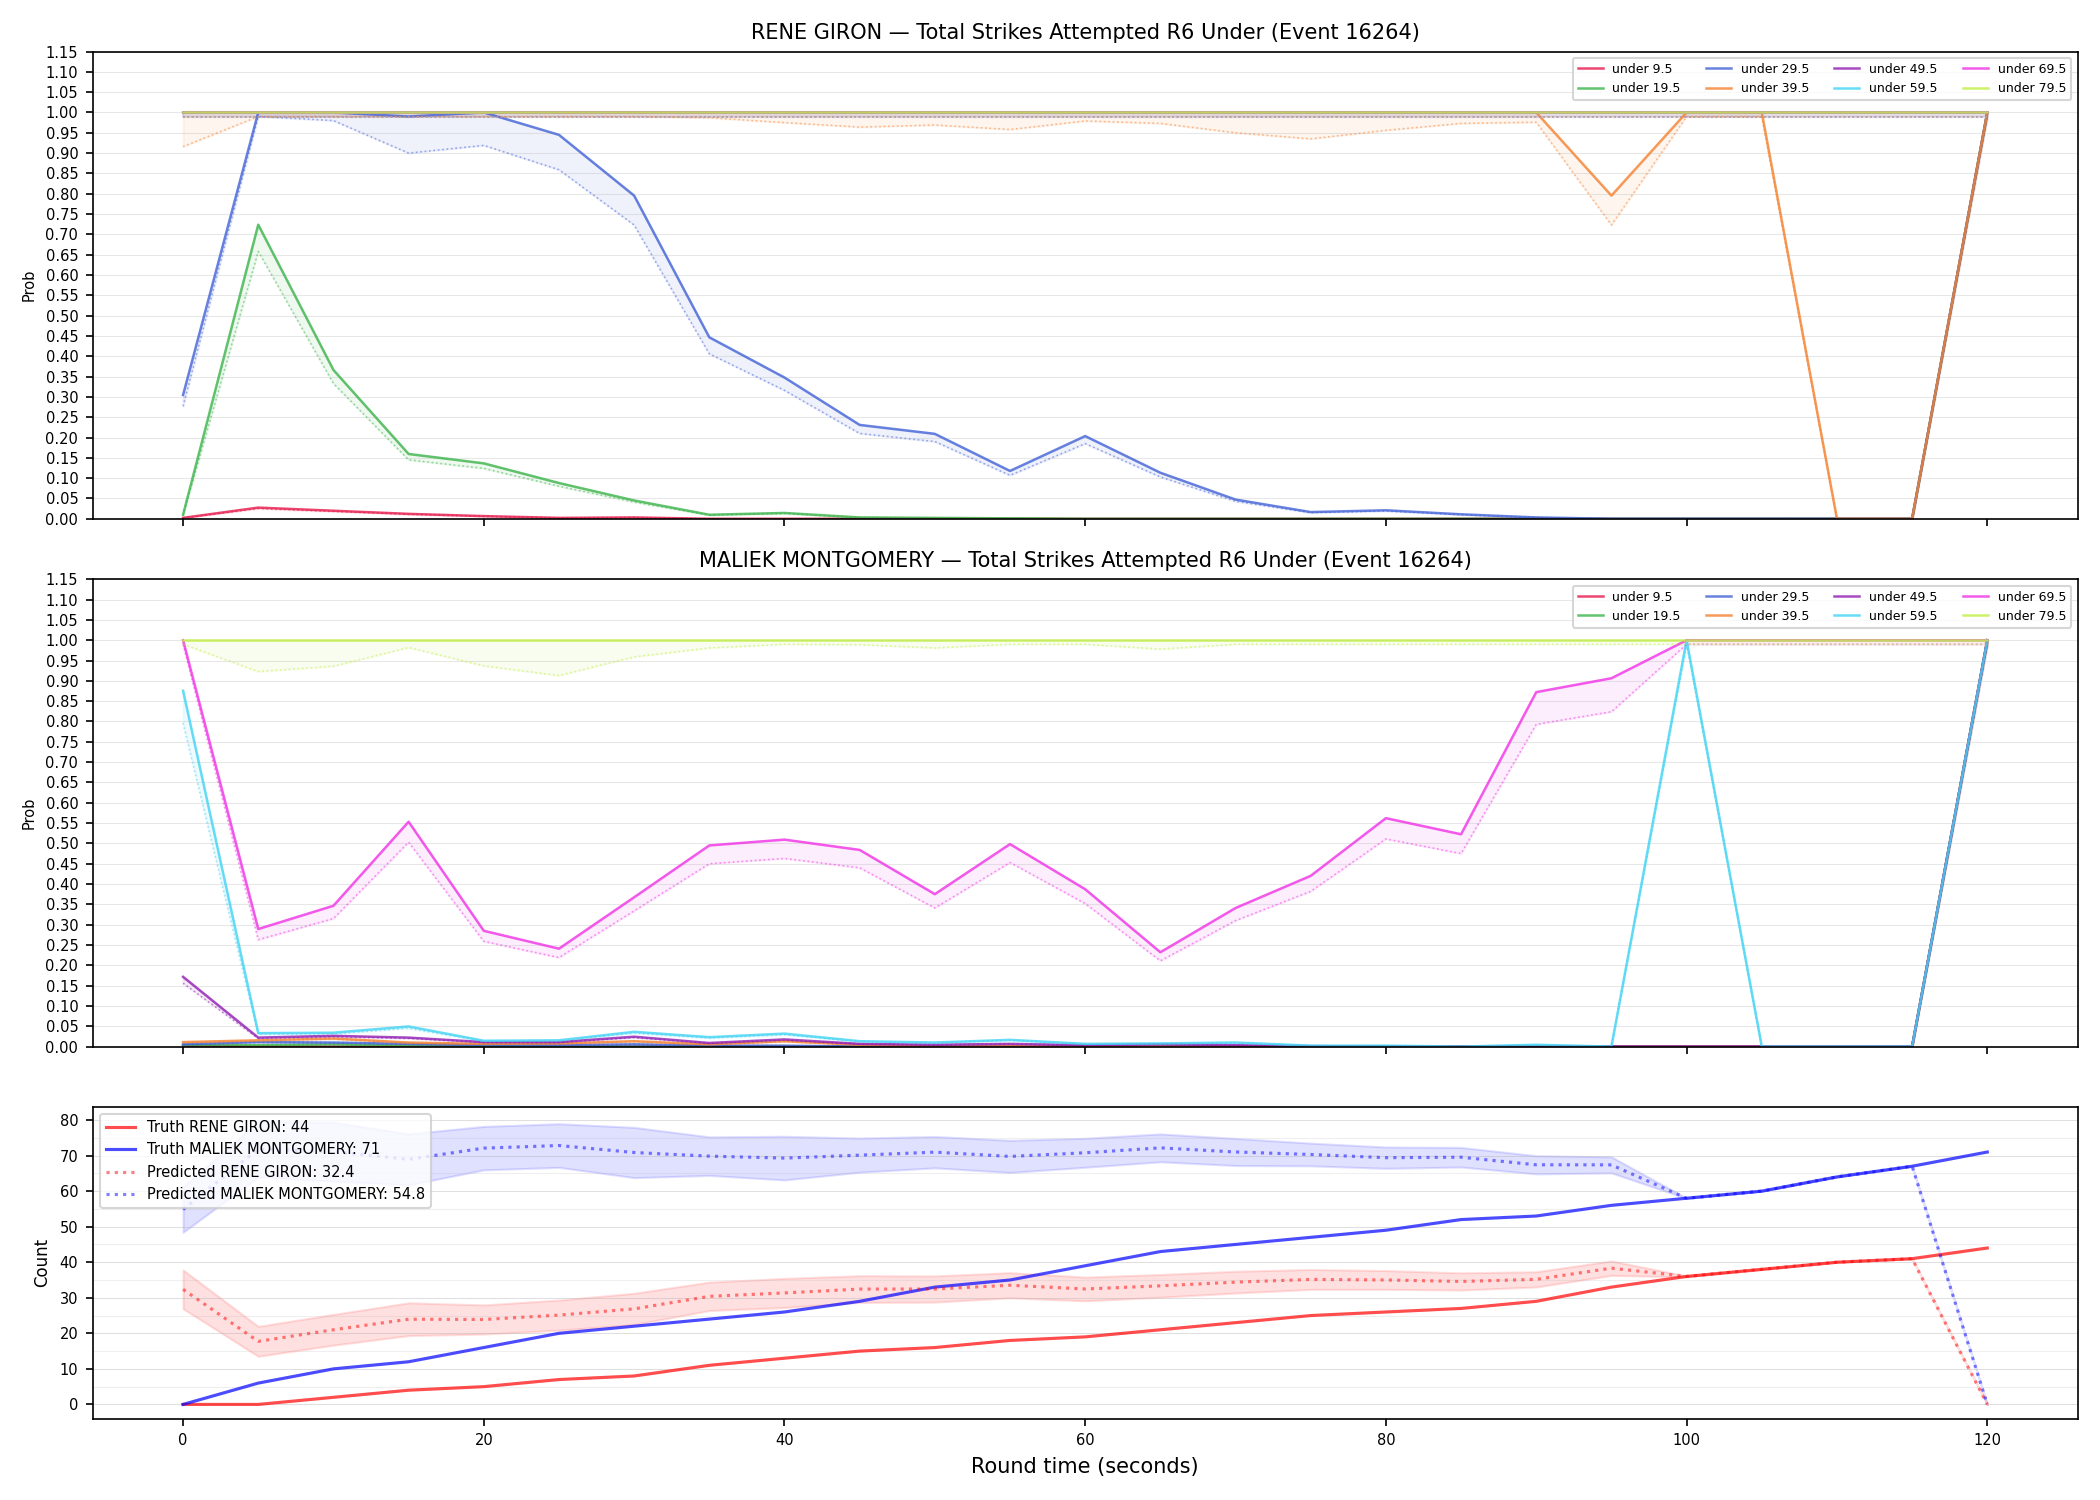This screenshot has height=1500, width=2100.
Task: Click the RENE GIRON chart title
Action: coord(1085,32)
